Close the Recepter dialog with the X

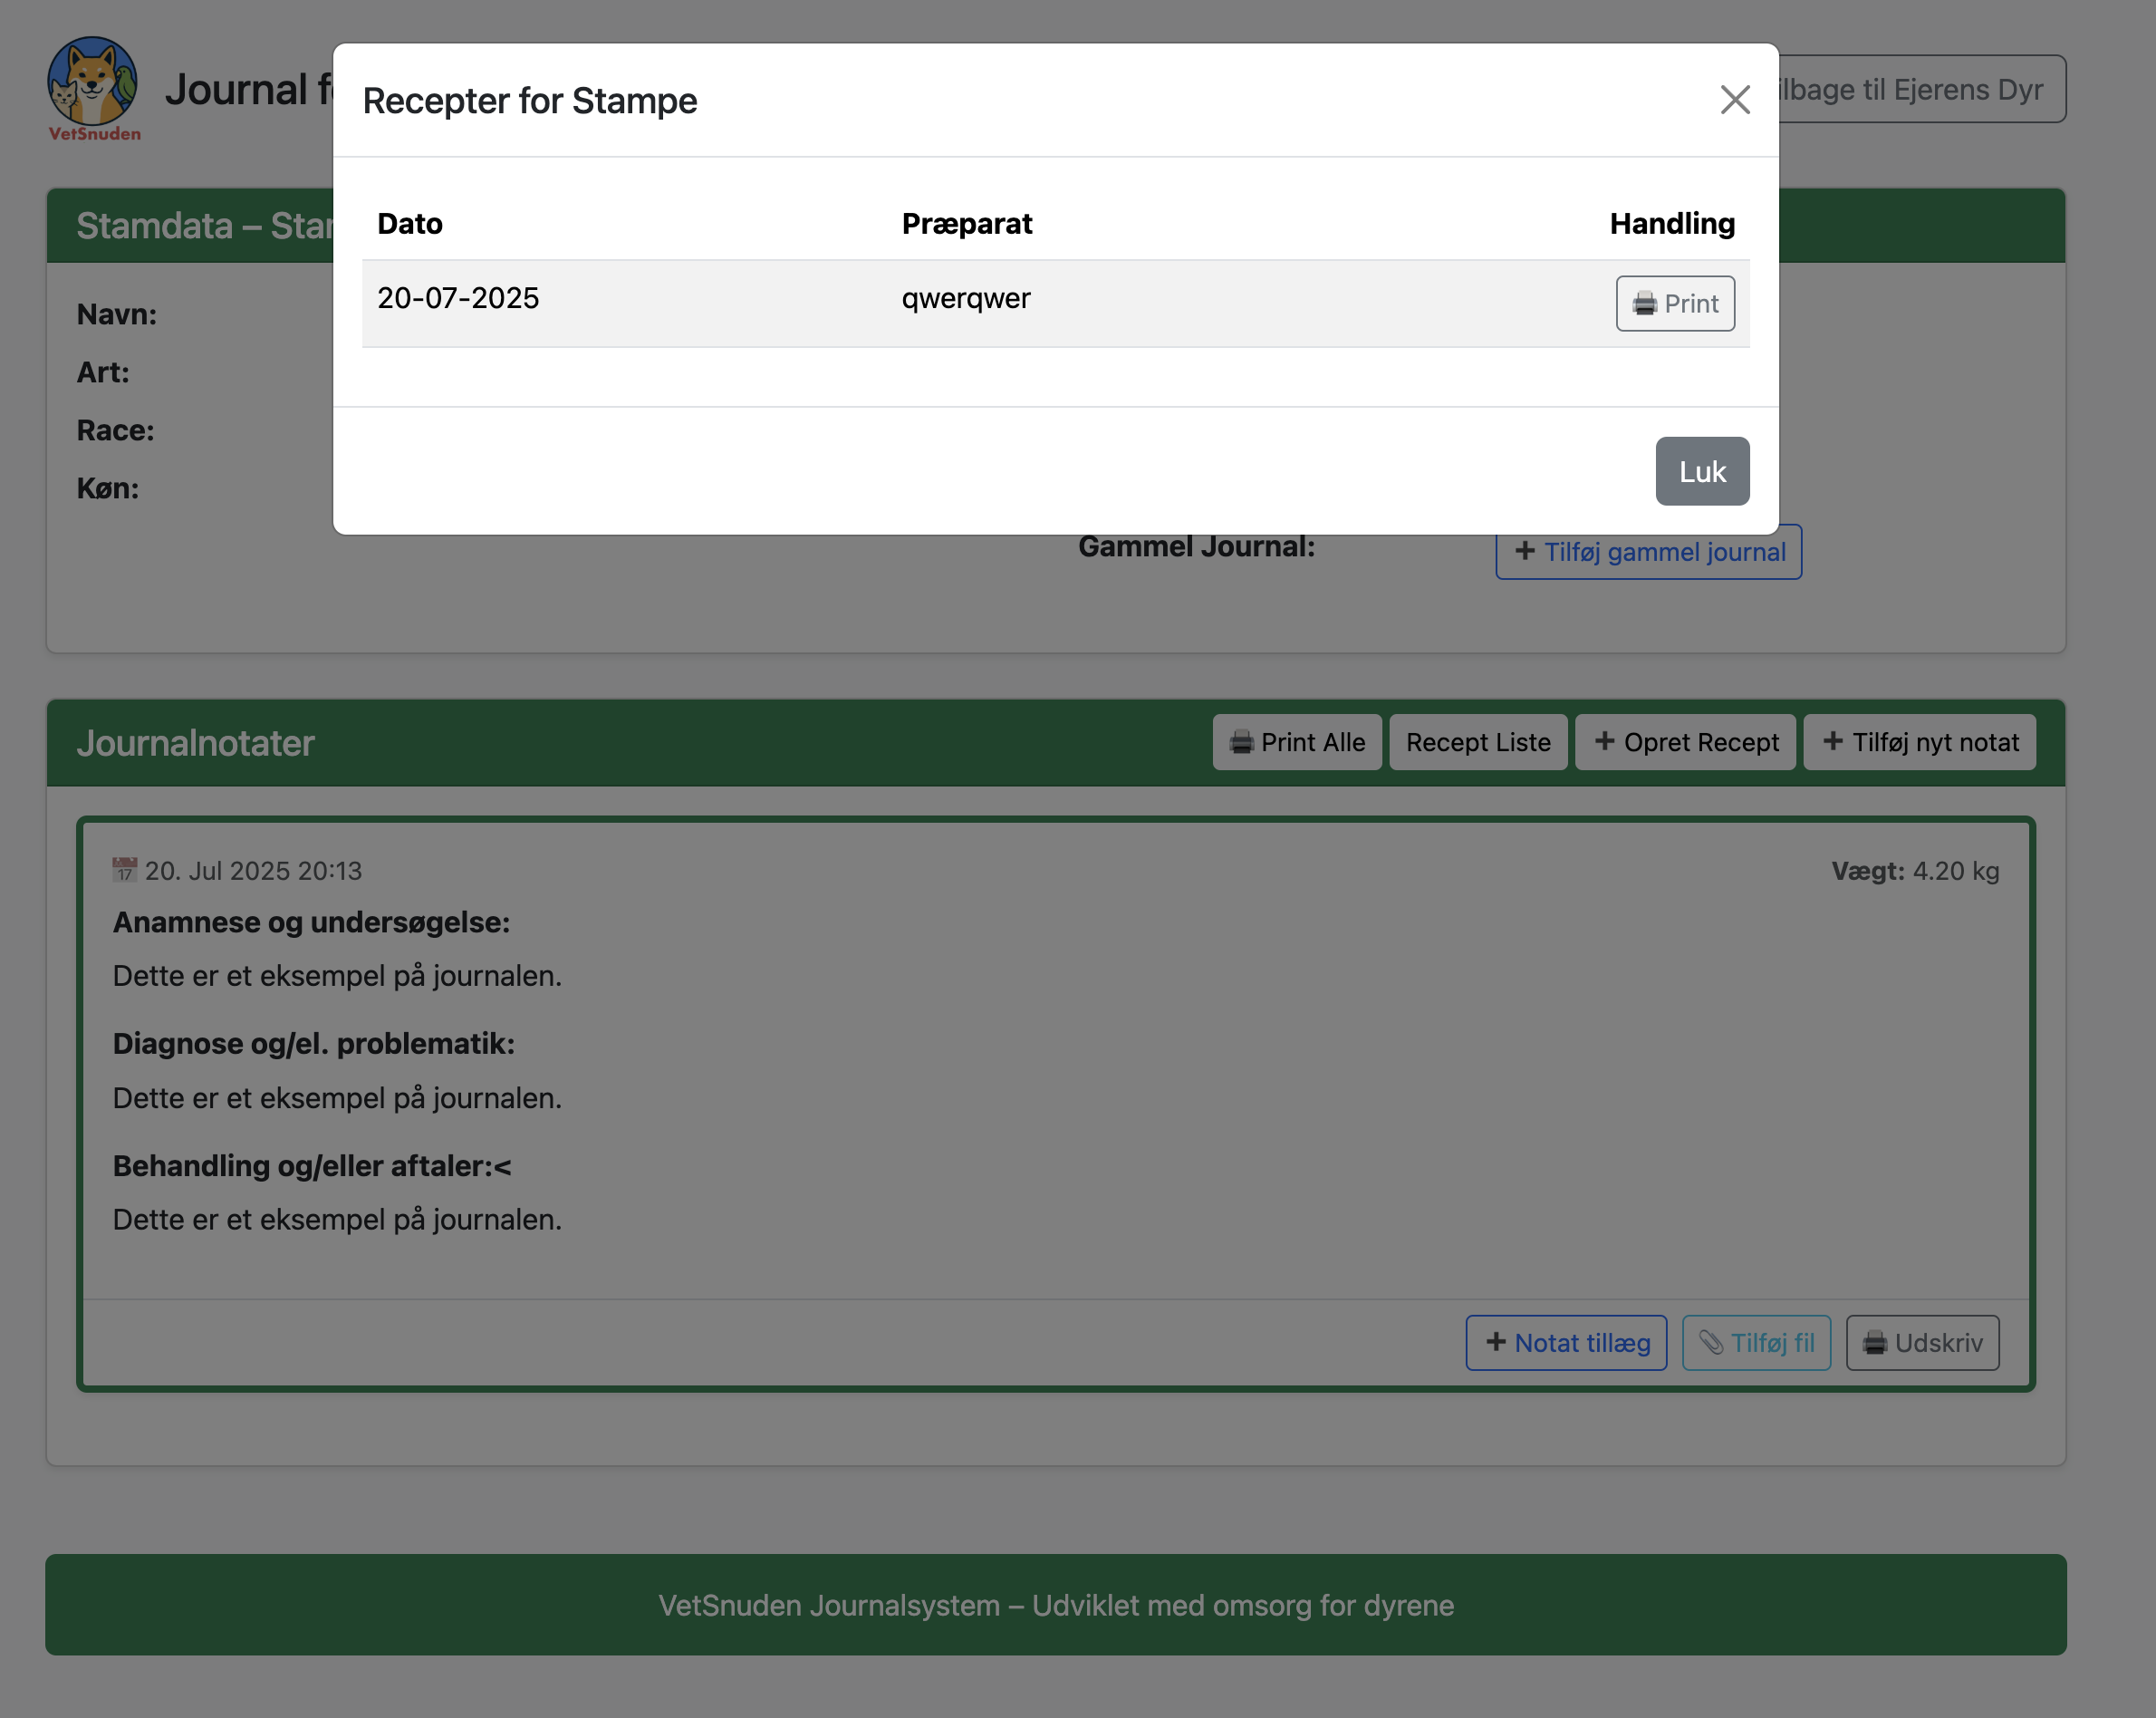pos(1735,100)
